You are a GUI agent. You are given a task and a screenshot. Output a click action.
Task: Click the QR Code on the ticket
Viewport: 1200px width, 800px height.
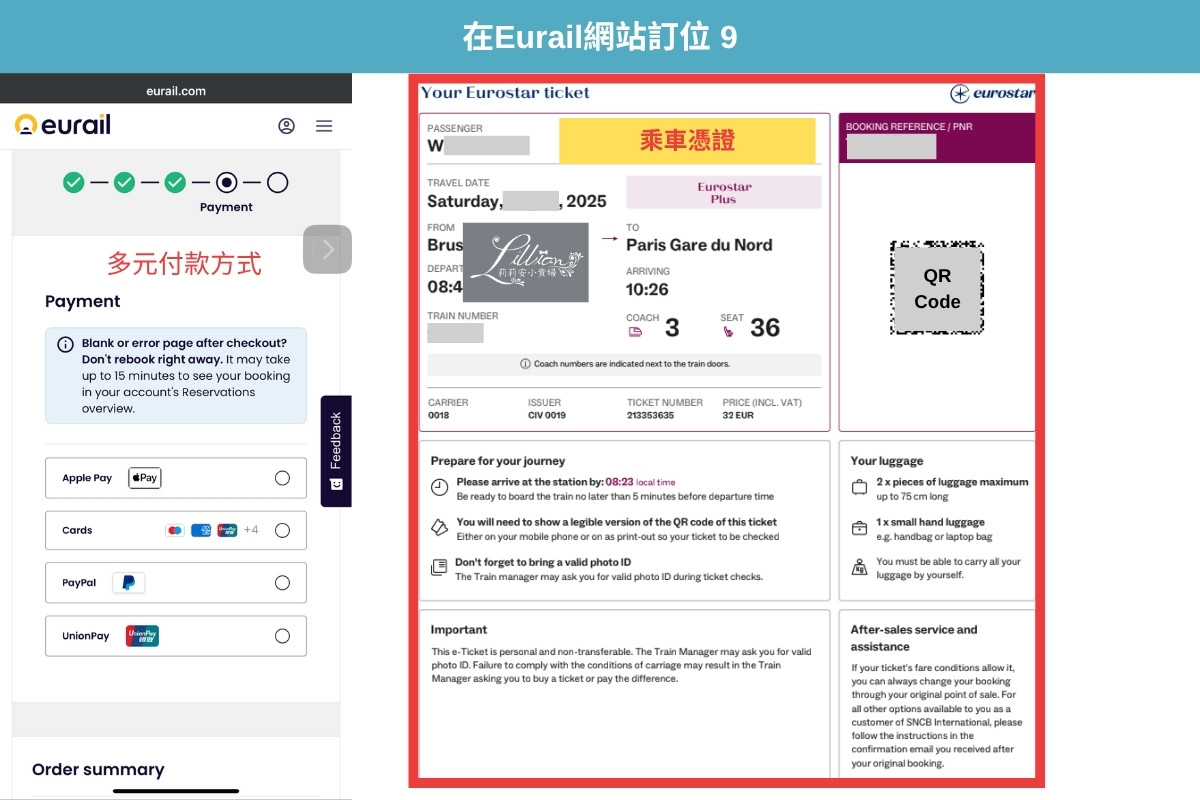point(937,288)
